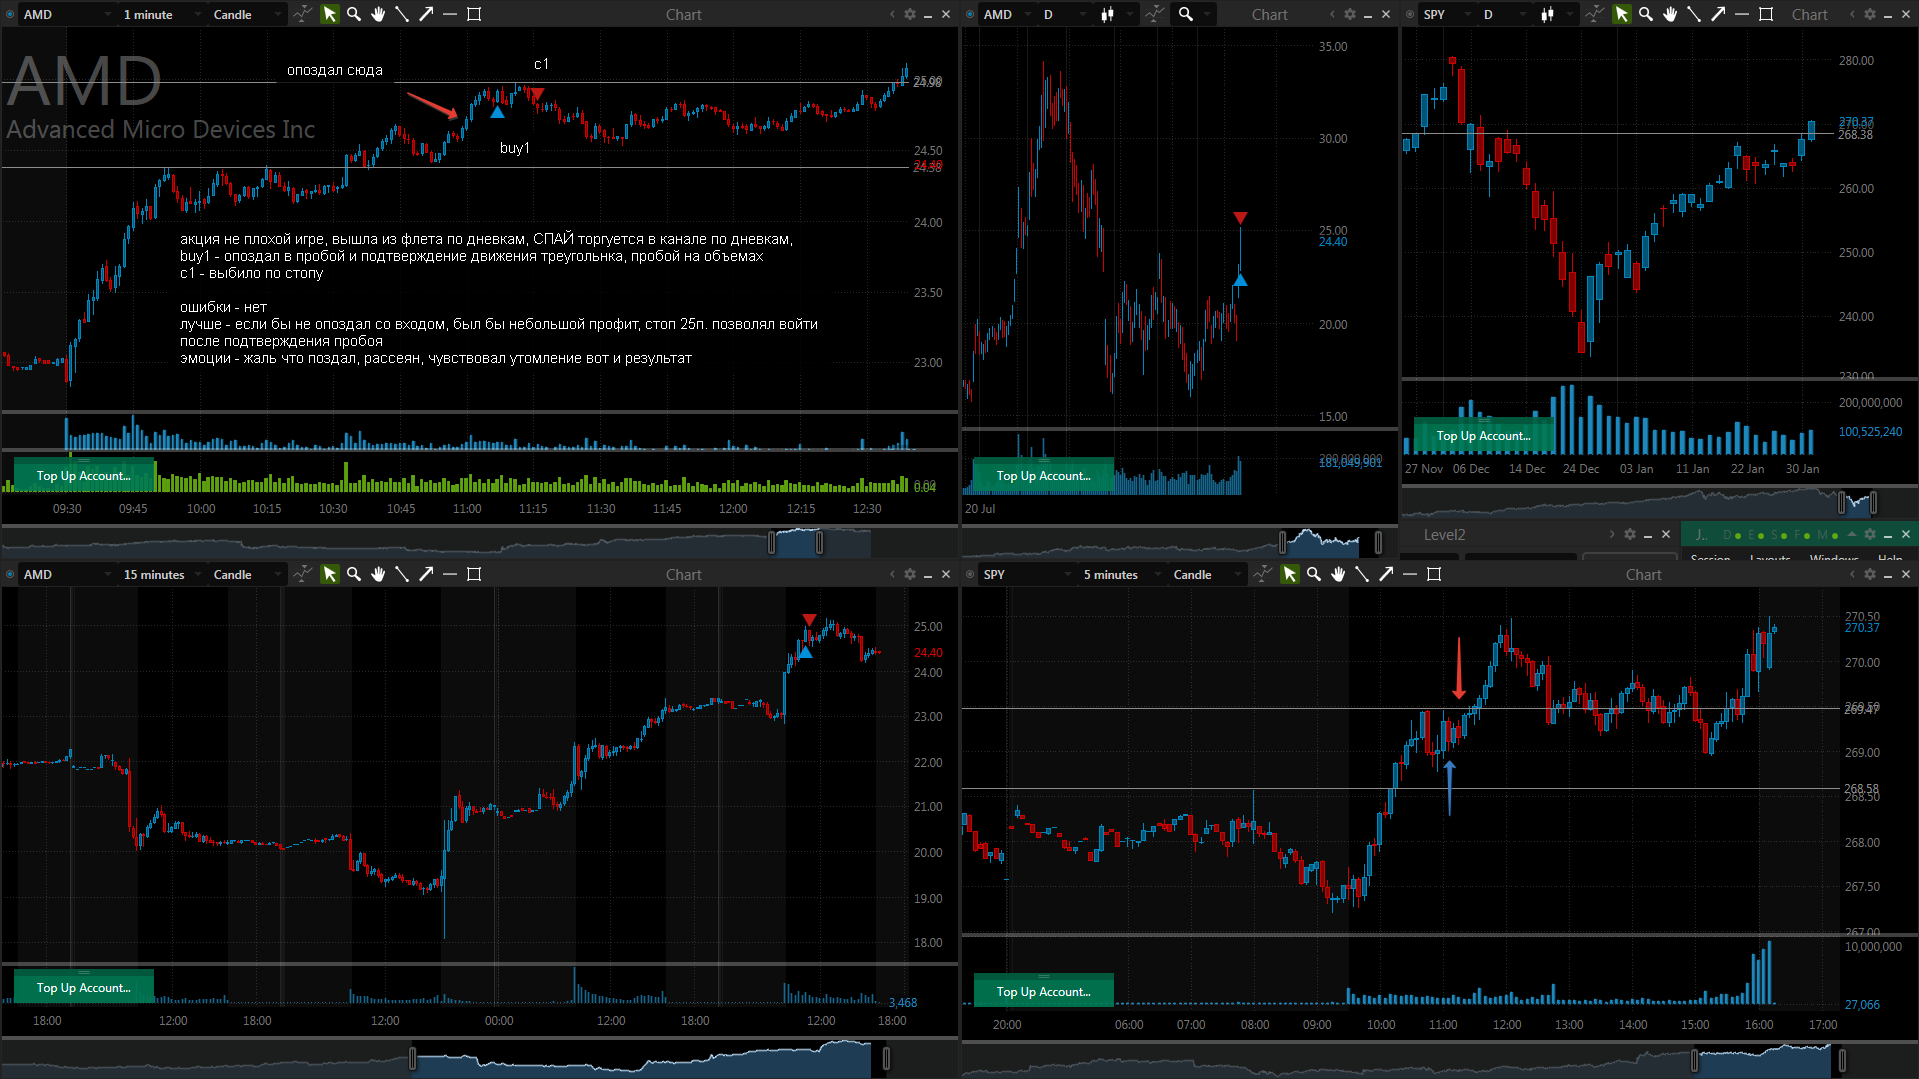Open settings gear of AMD 1 minute chart
The width and height of the screenshot is (1919, 1079).
[910, 14]
